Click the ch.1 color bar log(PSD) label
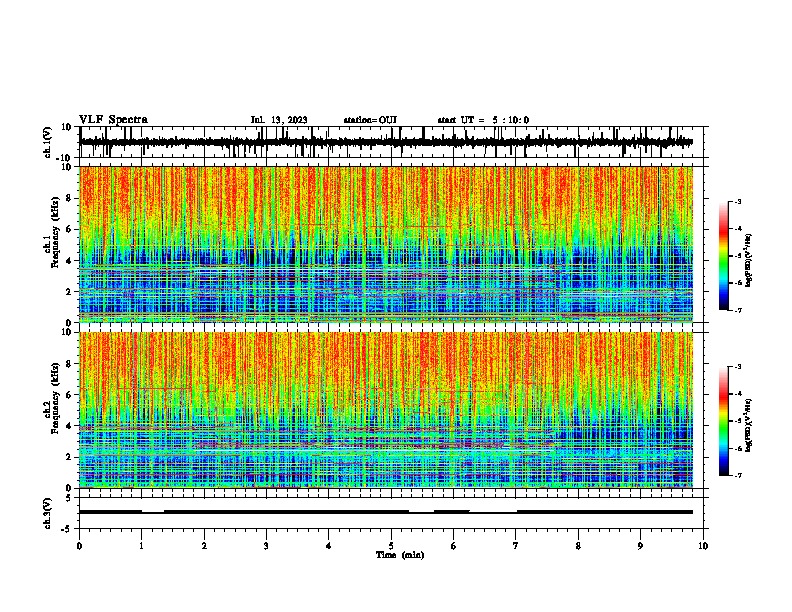The width and height of the screenshot is (792, 612). (749, 261)
